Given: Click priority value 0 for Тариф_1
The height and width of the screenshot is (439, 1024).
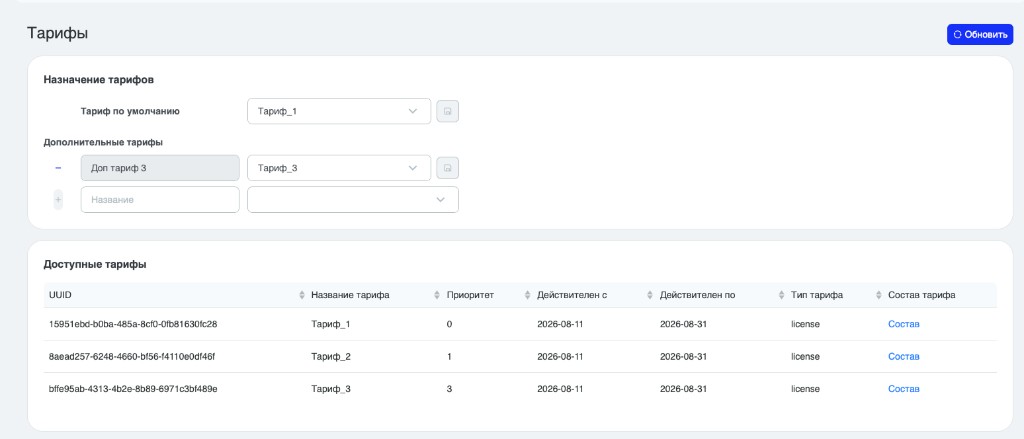Looking at the screenshot, I should click(449, 324).
